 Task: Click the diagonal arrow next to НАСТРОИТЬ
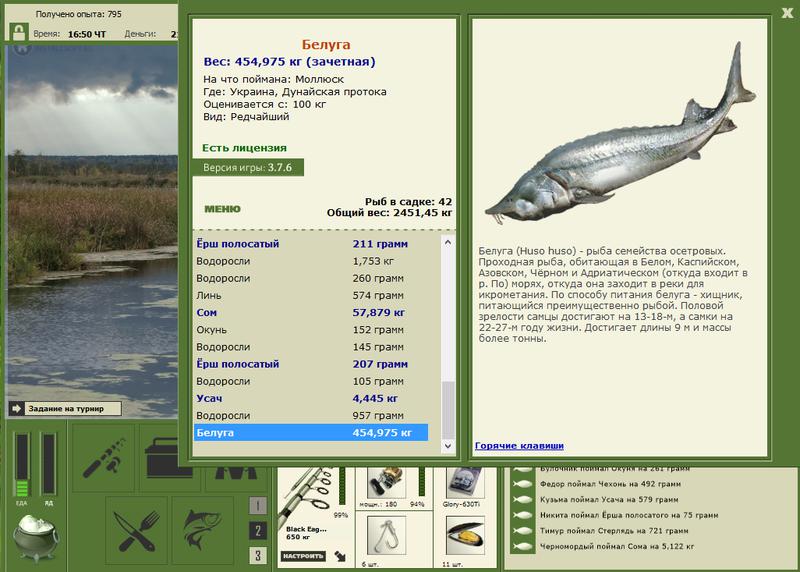coord(340,556)
